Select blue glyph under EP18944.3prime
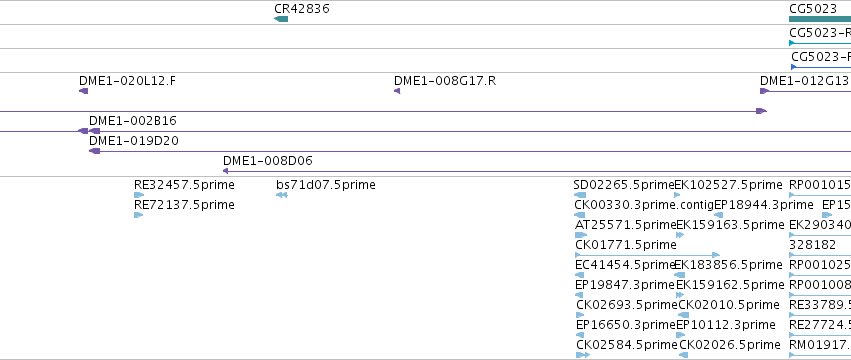The image size is (851, 360). pos(719,215)
